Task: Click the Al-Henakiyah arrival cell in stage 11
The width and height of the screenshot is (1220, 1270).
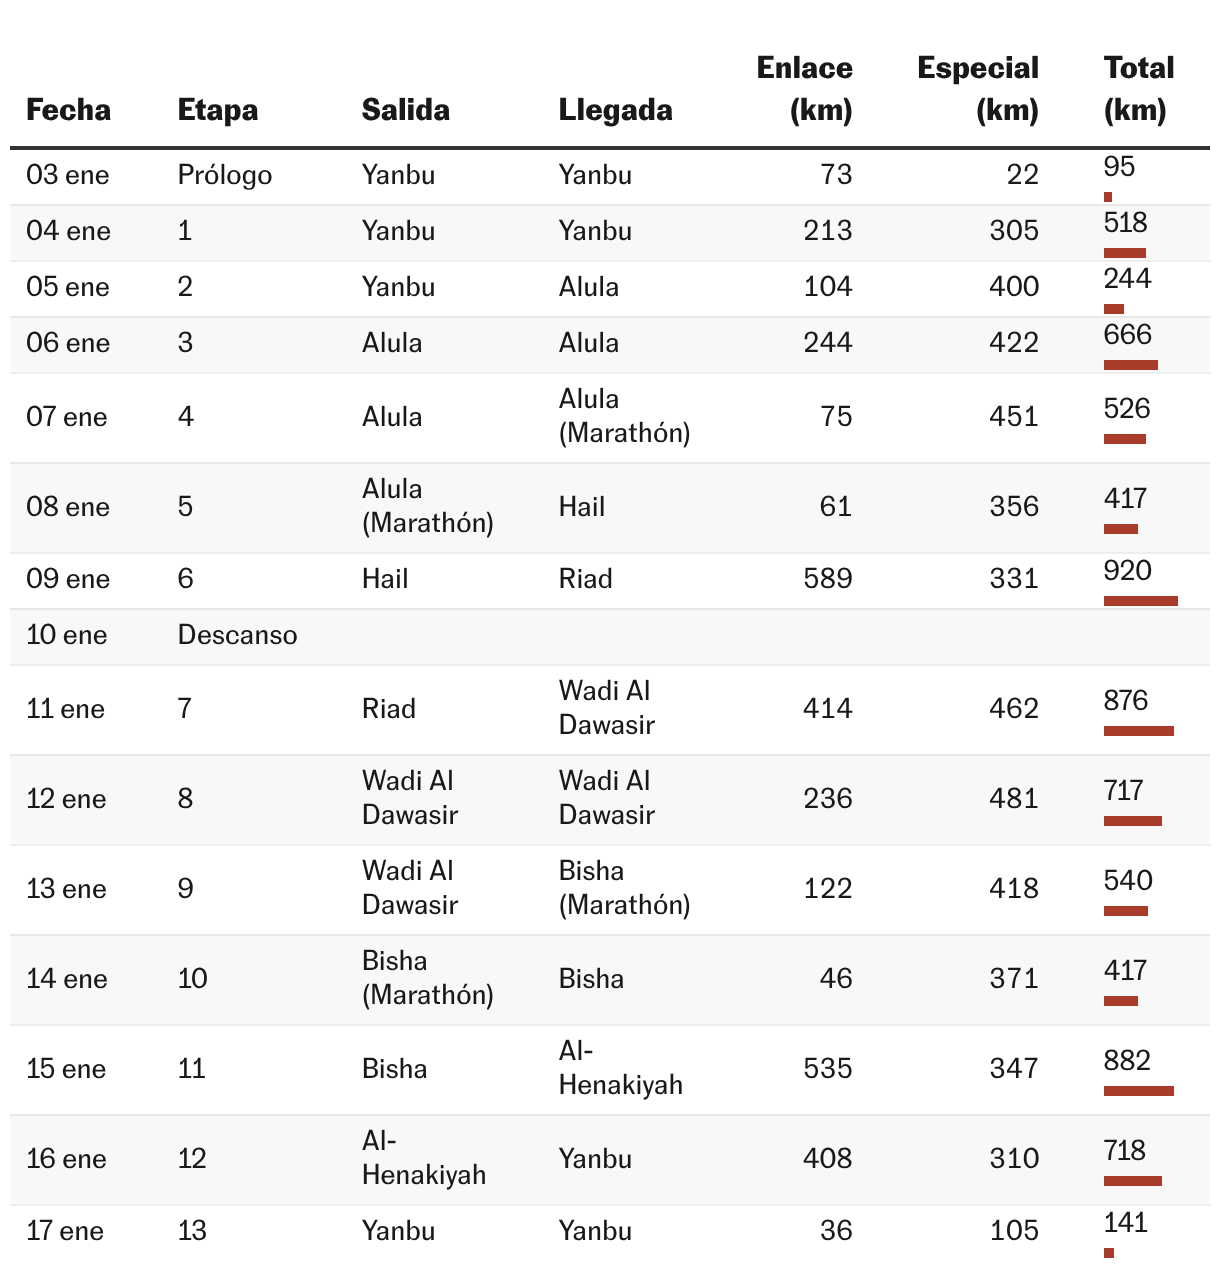Action: tap(620, 1068)
